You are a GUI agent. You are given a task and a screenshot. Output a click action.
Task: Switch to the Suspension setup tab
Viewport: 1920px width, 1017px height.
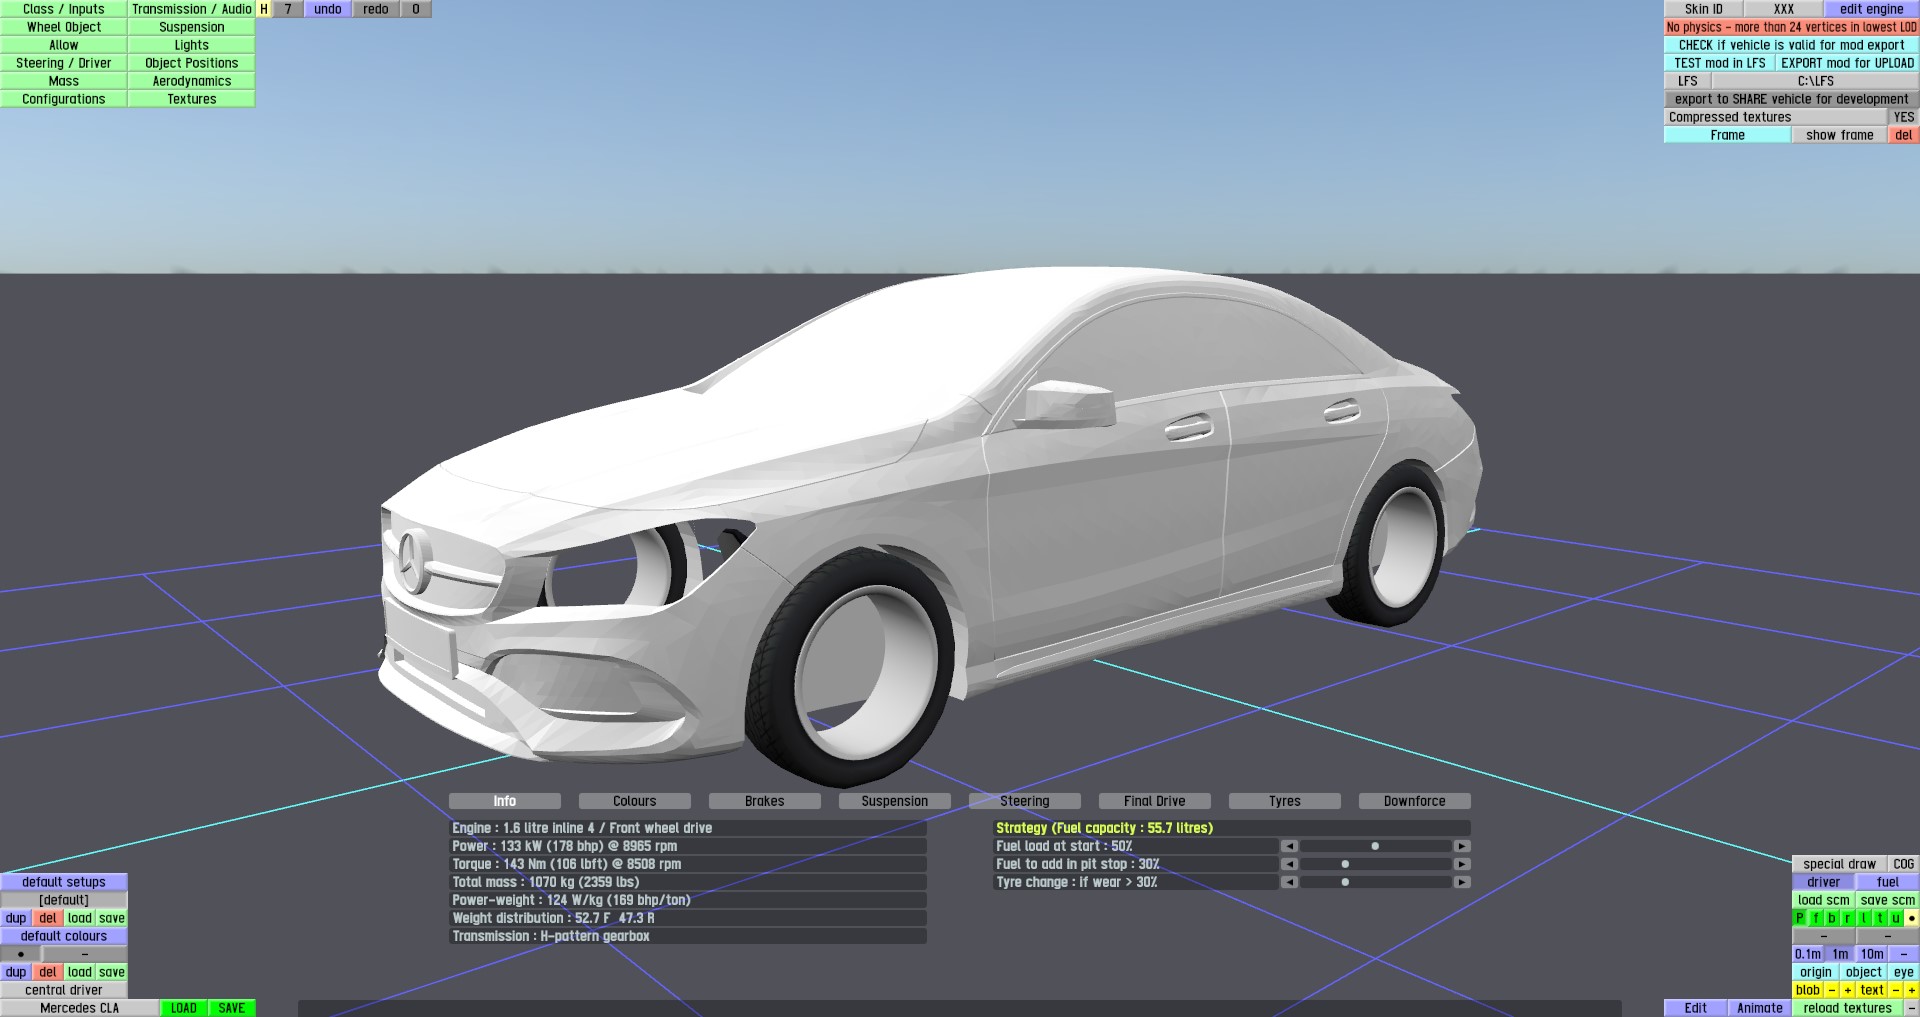click(895, 801)
